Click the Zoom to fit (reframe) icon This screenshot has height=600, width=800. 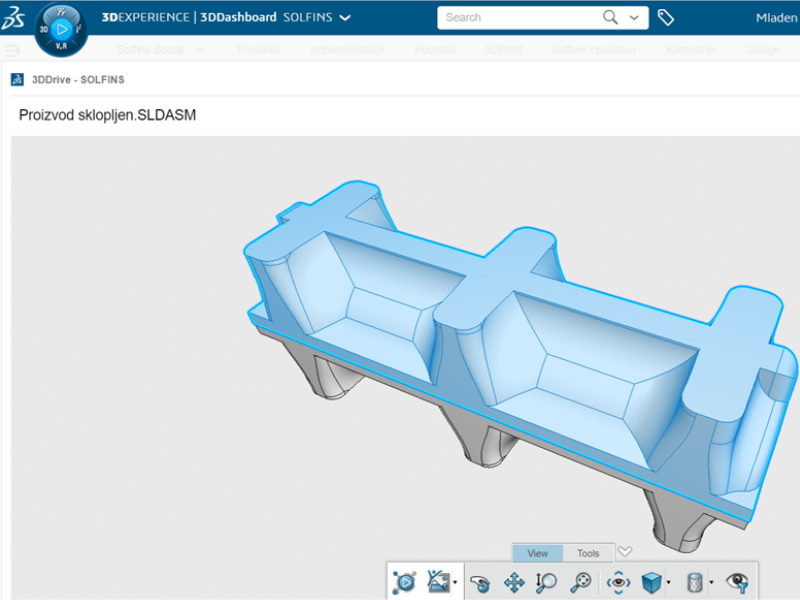(x=580, y=582)
